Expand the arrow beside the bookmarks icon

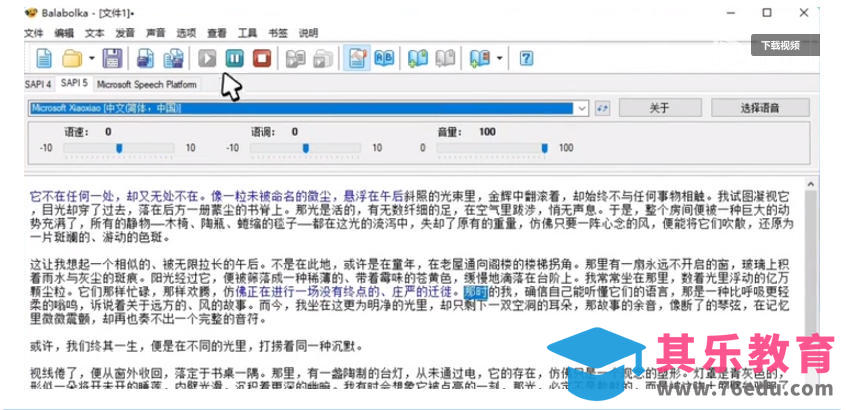(x=499, y=58)
